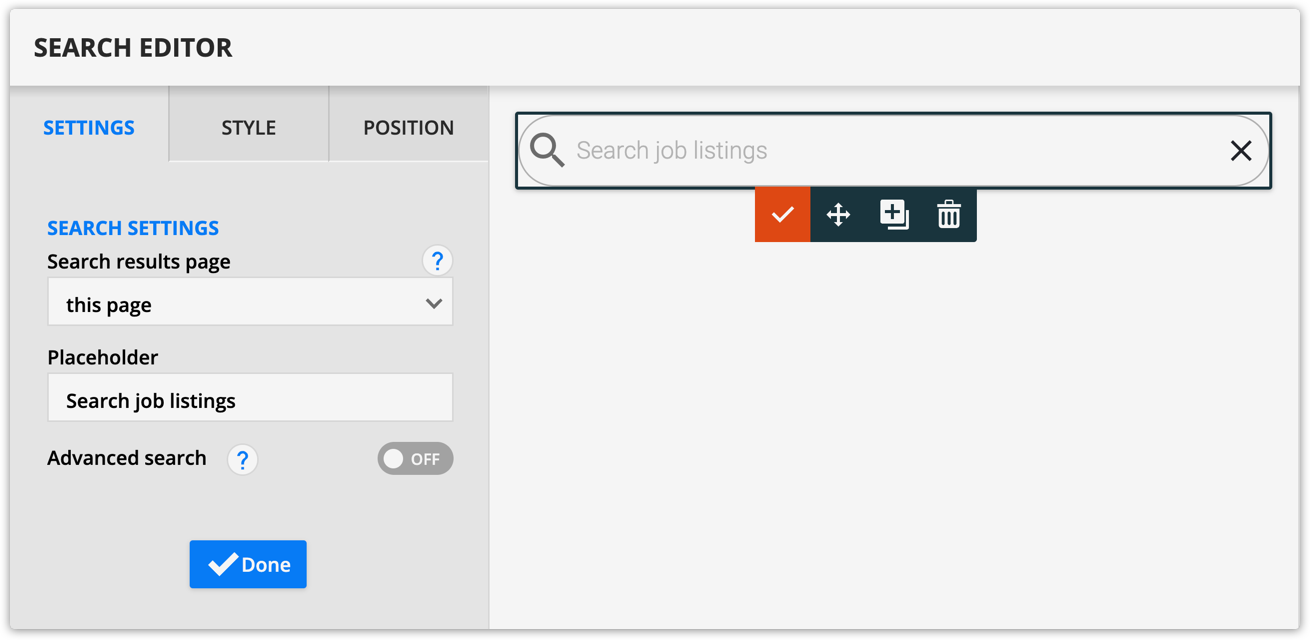Open the Search results page dropdown

point(250,303)
